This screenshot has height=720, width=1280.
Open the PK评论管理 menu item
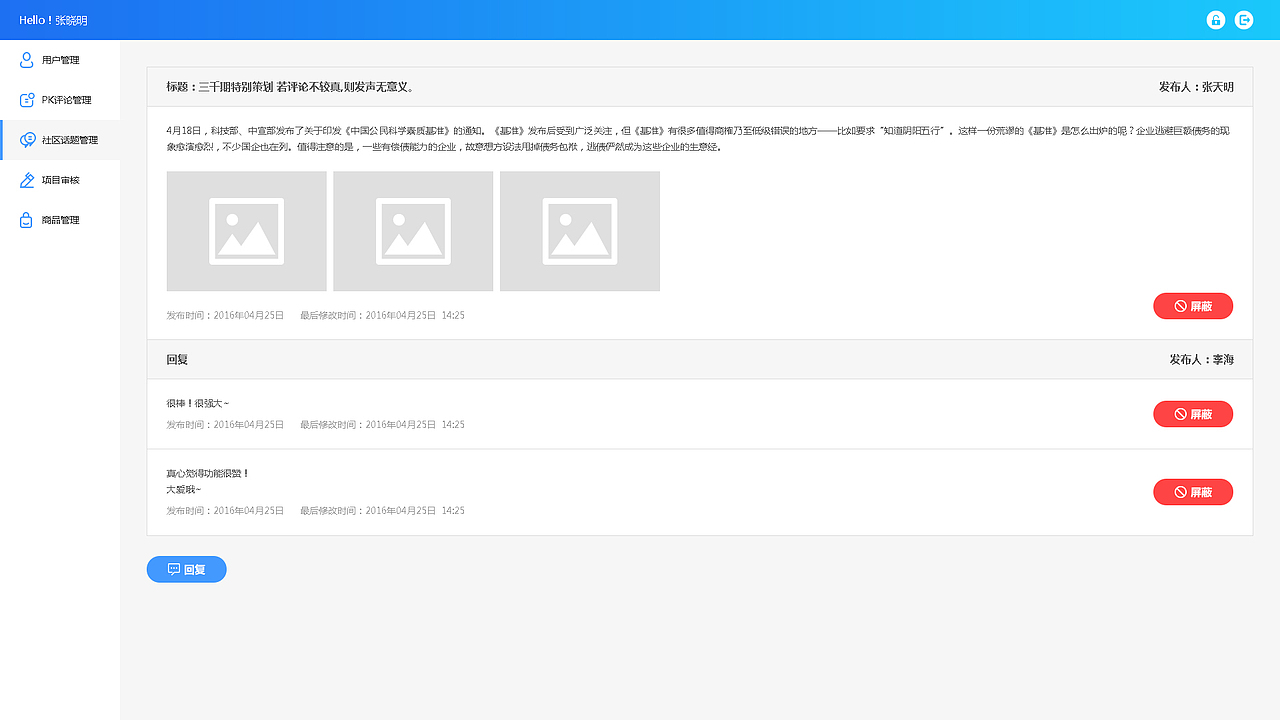pos(60,100)
